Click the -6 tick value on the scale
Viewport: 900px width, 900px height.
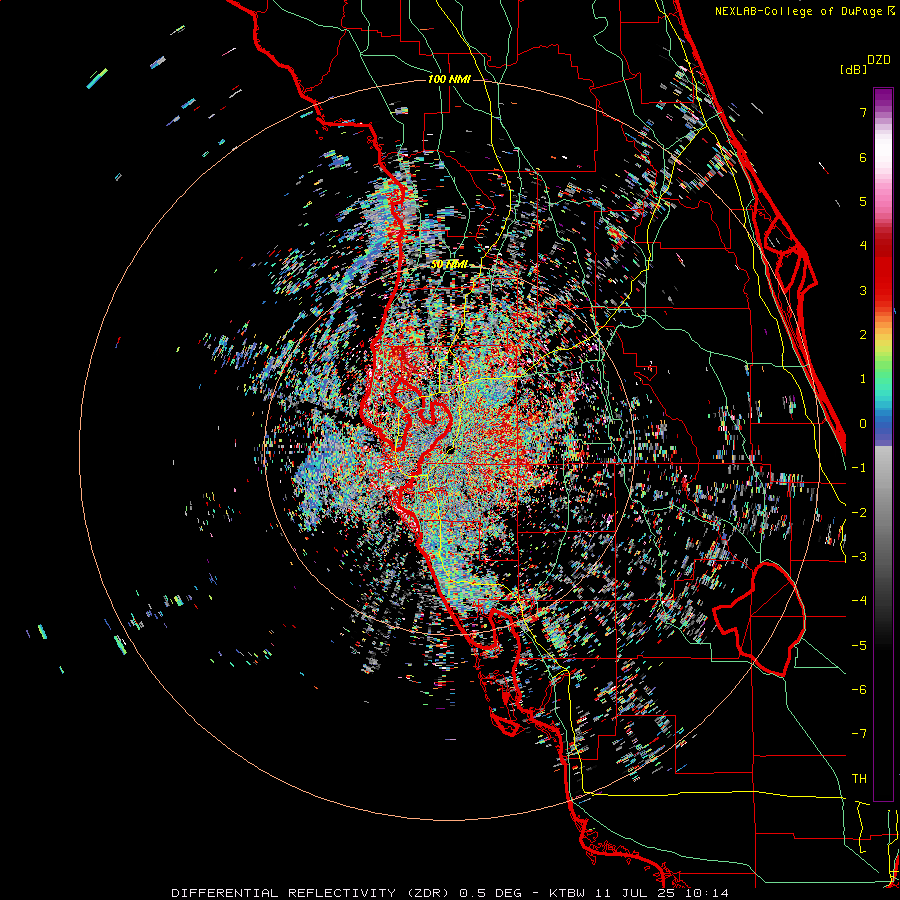[859, 690]
